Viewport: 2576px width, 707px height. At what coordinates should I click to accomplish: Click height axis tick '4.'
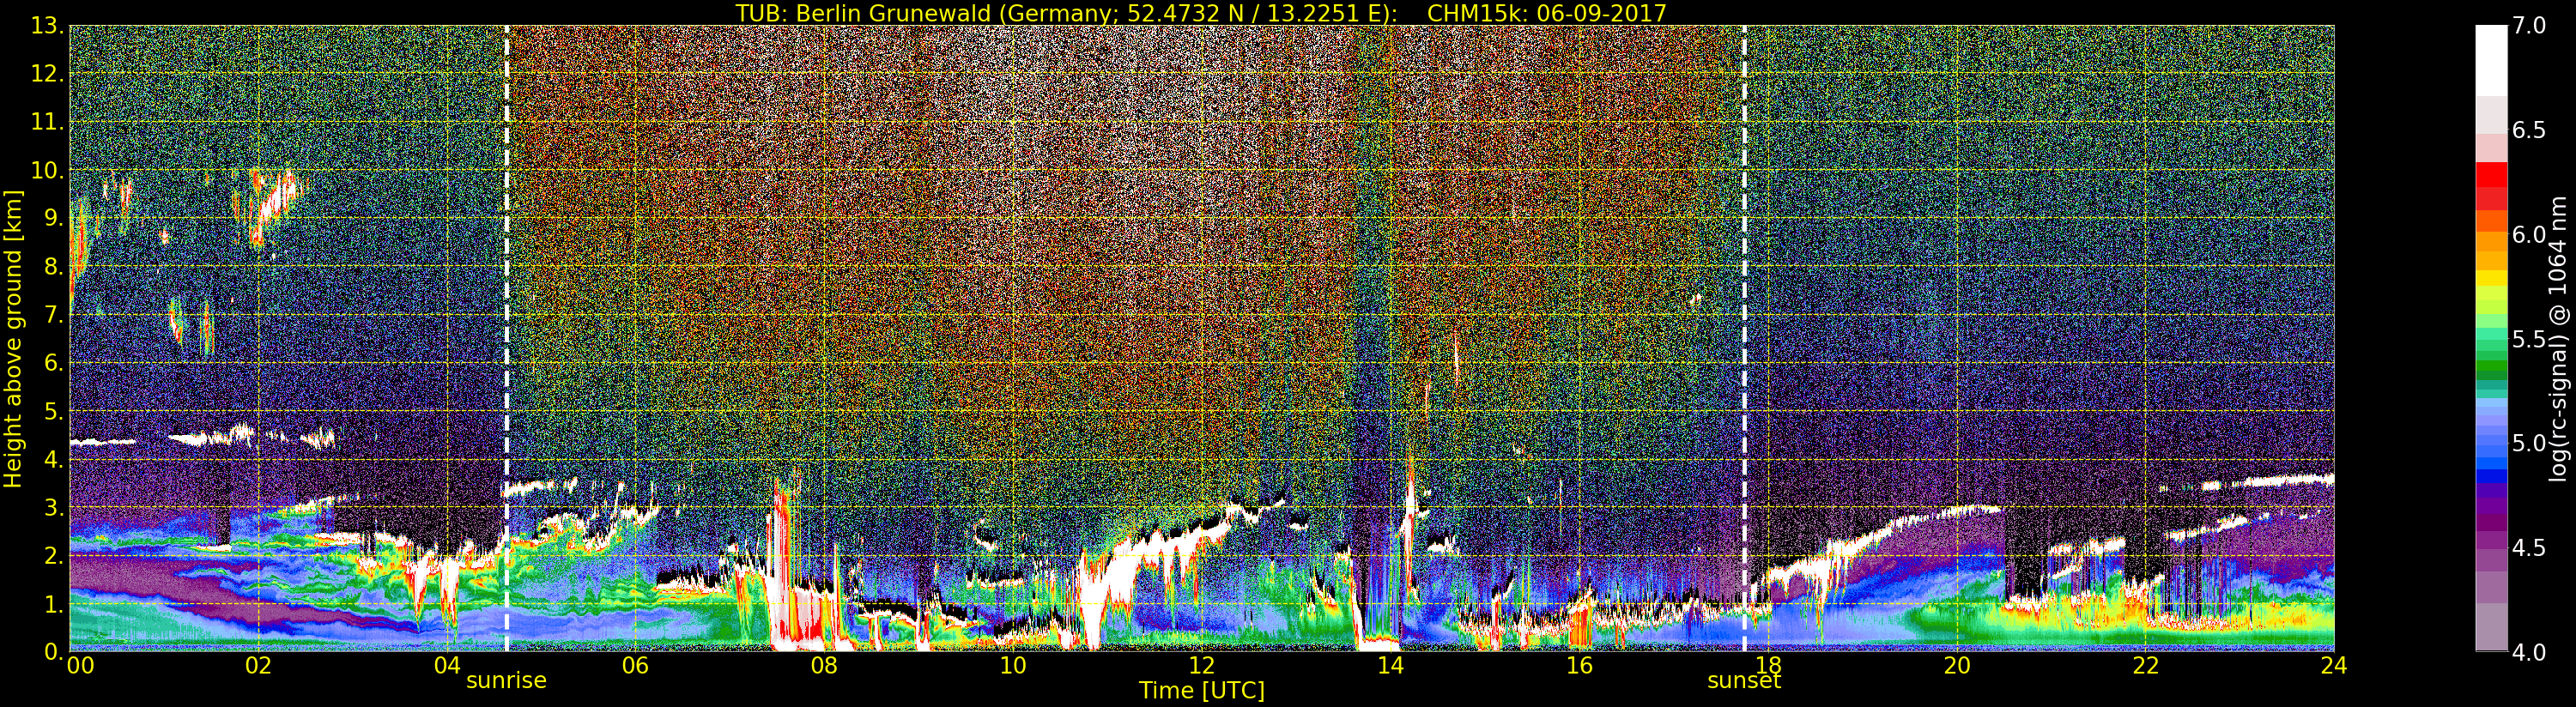(54, 460)
